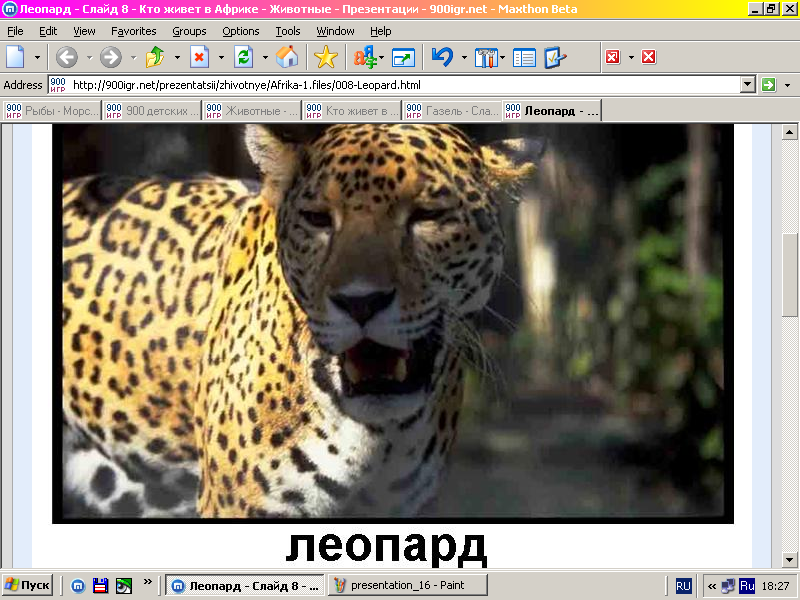Click inside the address URL field
This screenshot has width=800, height=600.
pyautogui.click(x=400, y=85)
